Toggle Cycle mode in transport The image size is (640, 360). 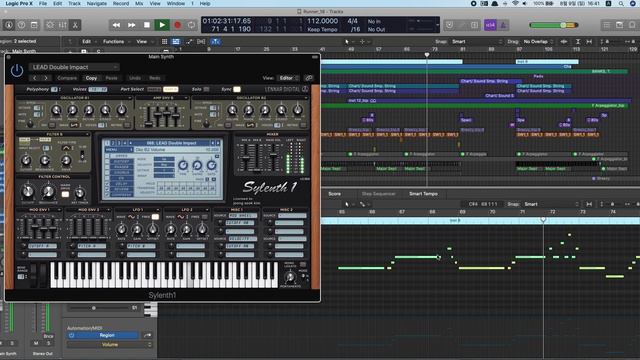[x=191, y=25]
